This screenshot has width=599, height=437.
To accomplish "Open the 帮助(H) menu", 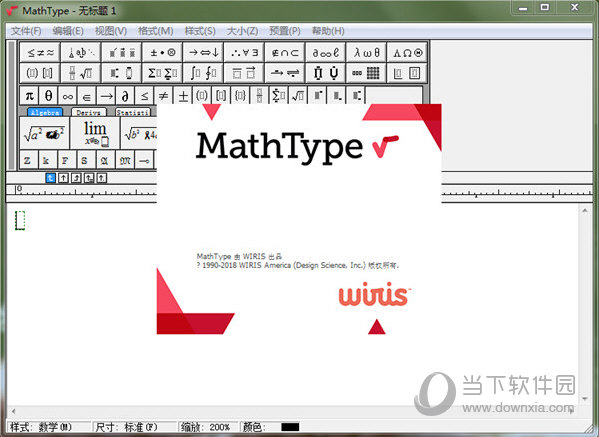I will tap(328, 31).
